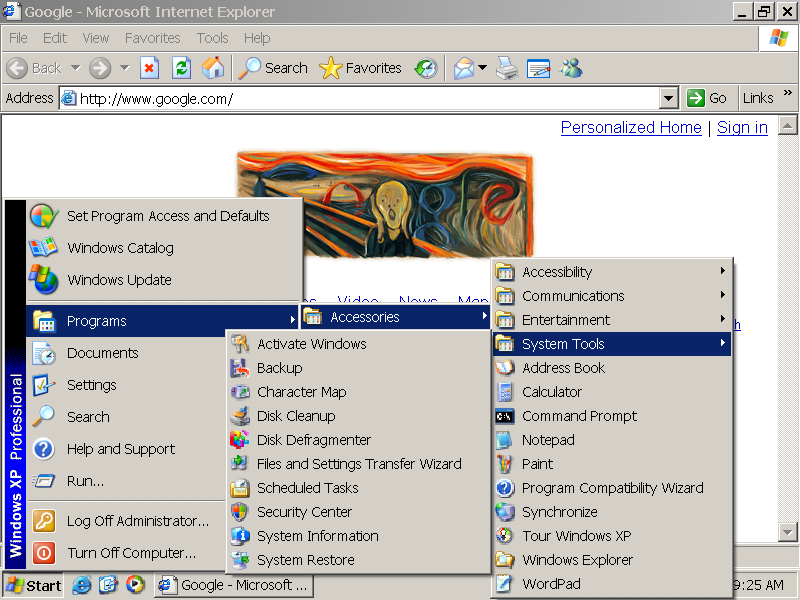Screen dimensions: 800x600
Task: Open Files and Settings Transfer Wizard
Action: tap(358, 464)
